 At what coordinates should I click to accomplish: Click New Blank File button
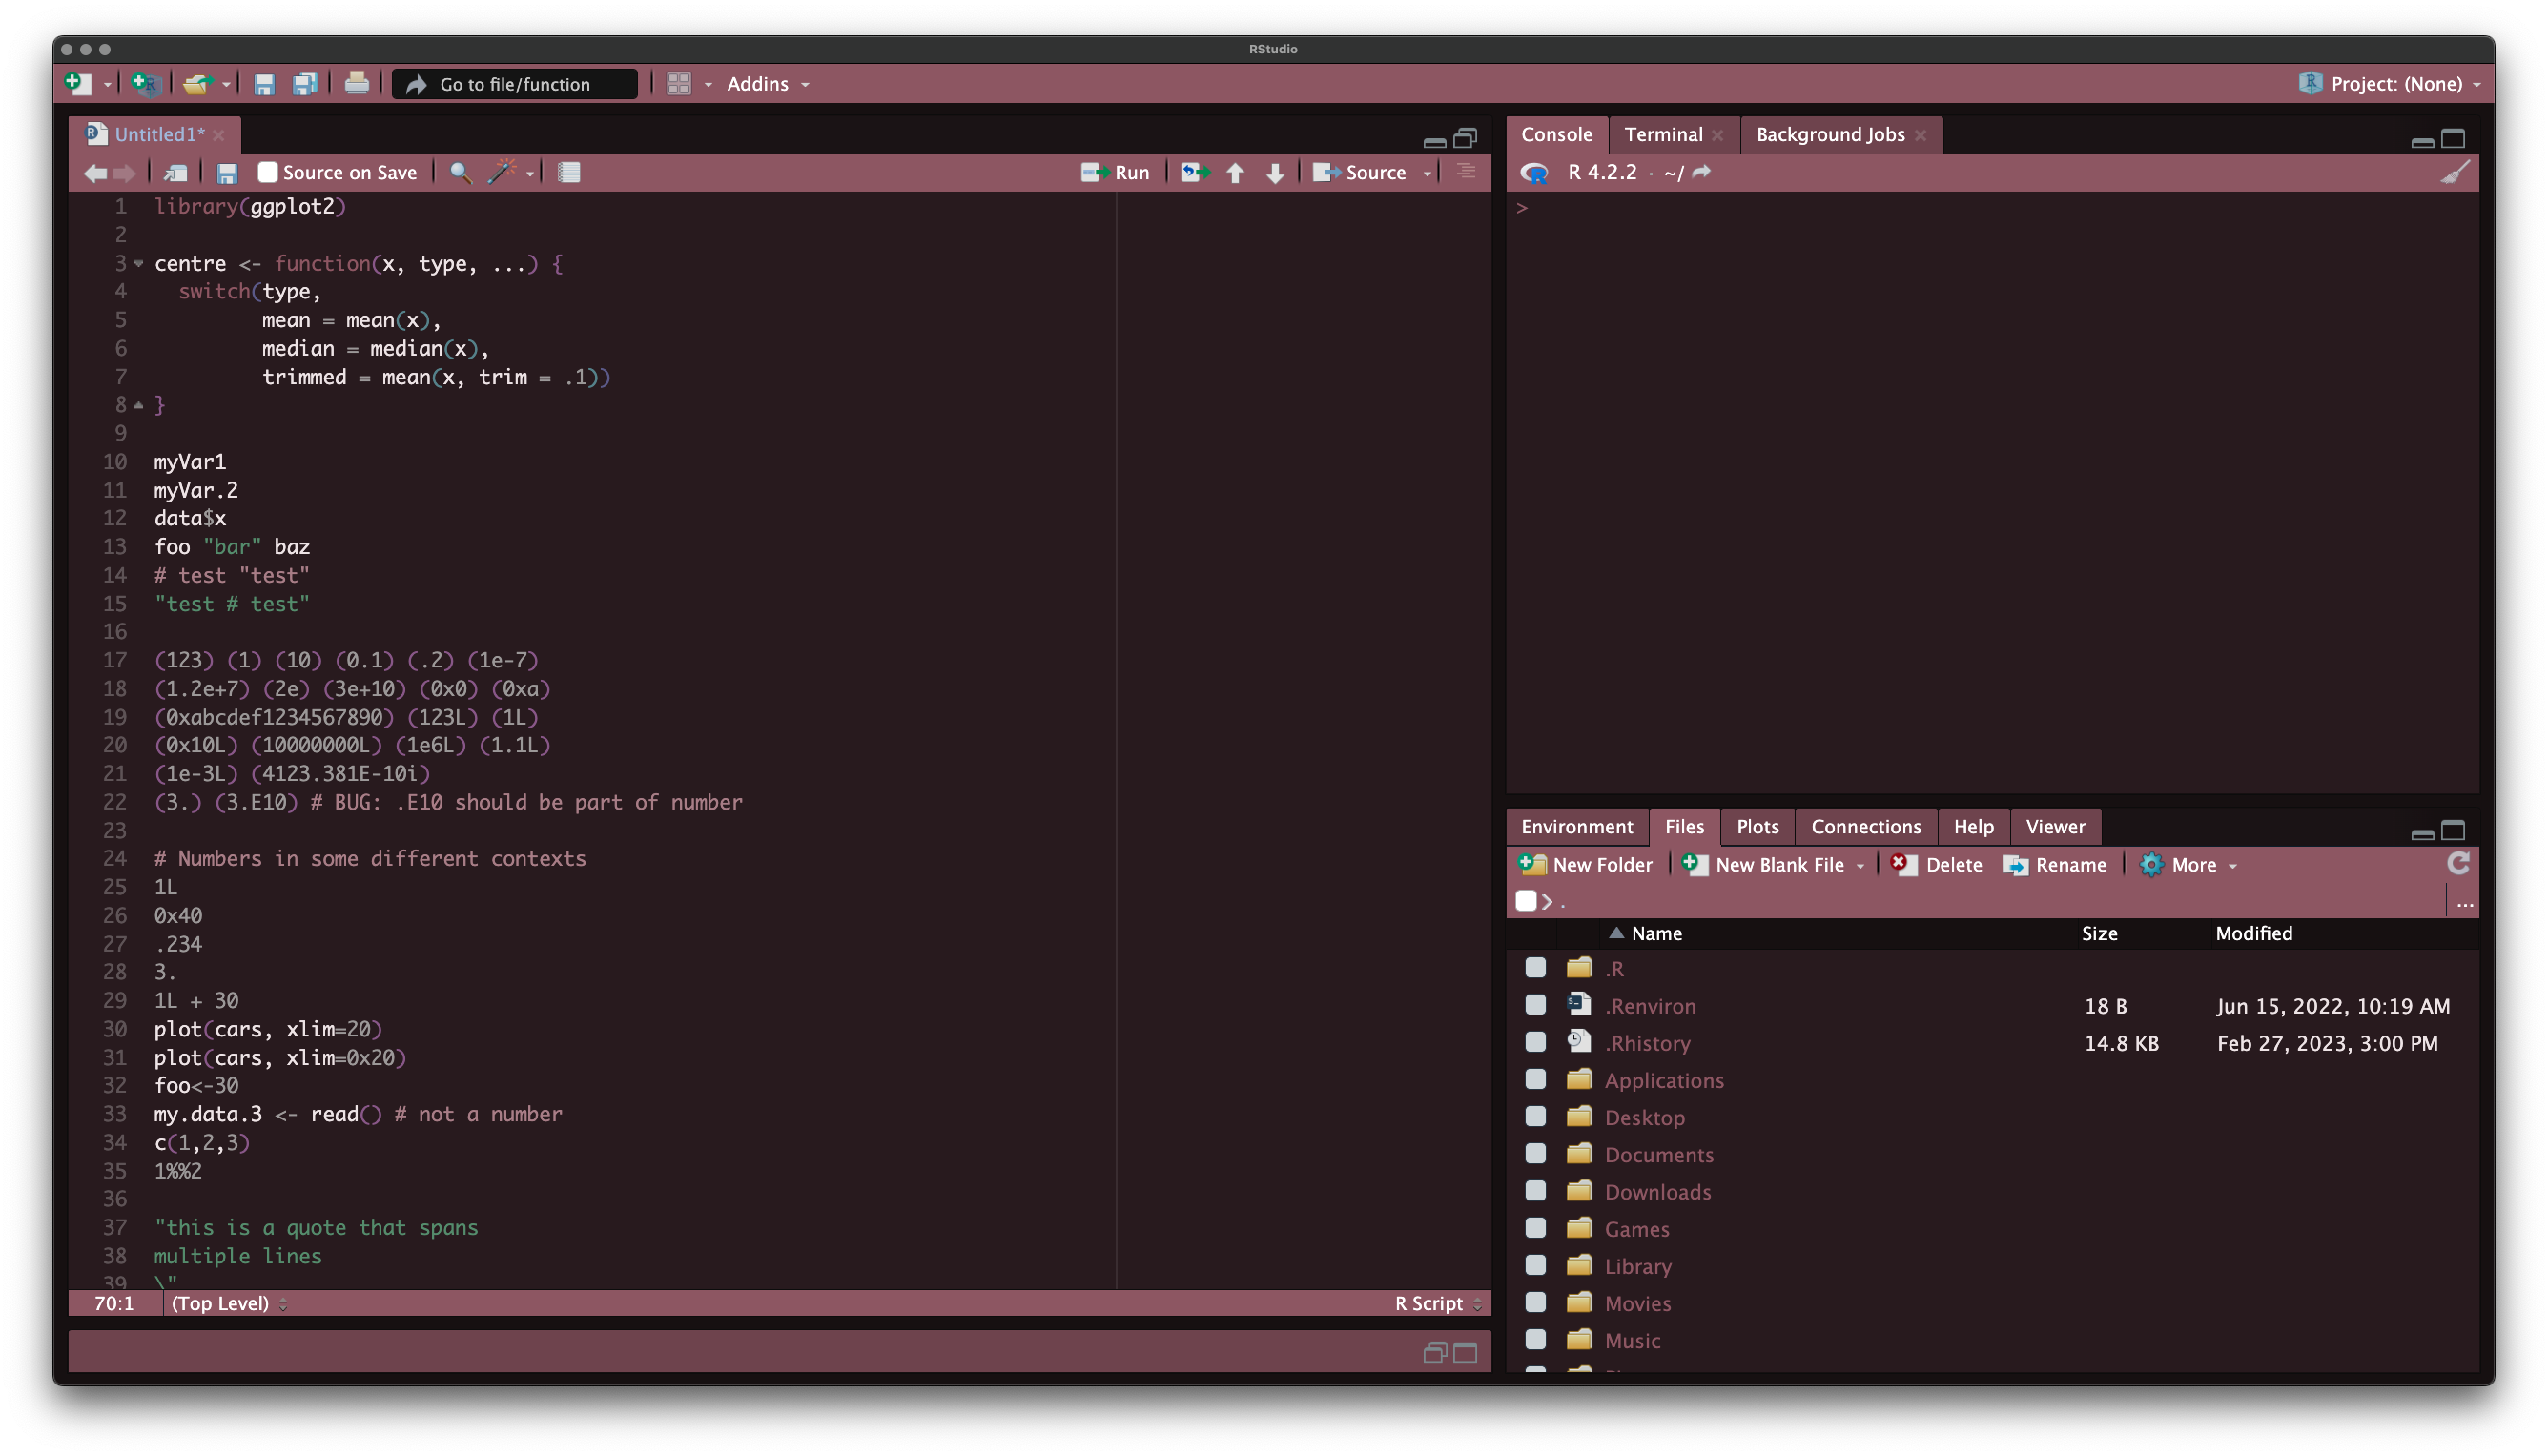1763,865
